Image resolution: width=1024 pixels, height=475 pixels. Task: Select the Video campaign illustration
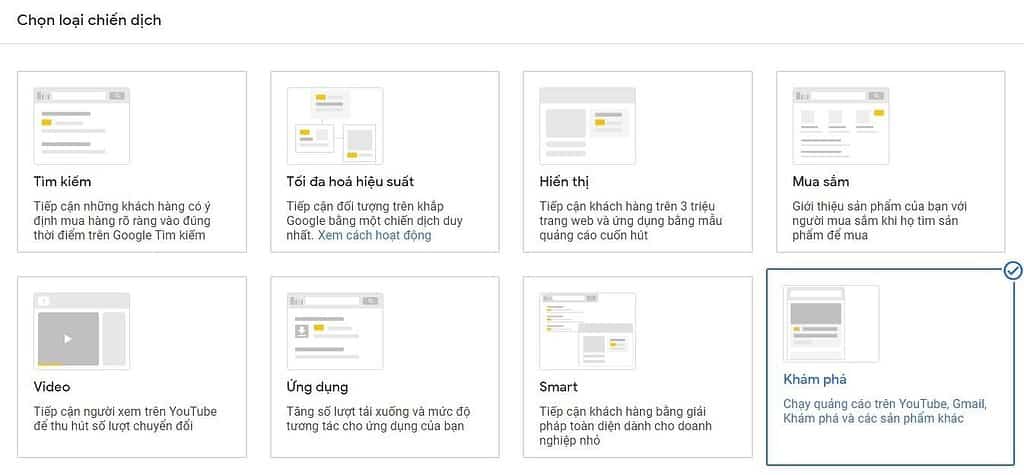coord(82,331)
